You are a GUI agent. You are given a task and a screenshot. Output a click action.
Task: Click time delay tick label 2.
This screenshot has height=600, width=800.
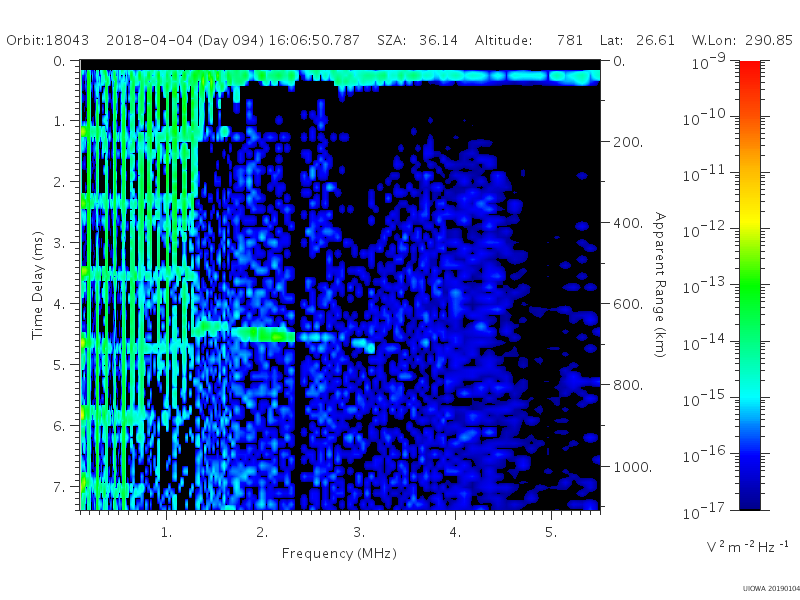click(x=59, y=182)
